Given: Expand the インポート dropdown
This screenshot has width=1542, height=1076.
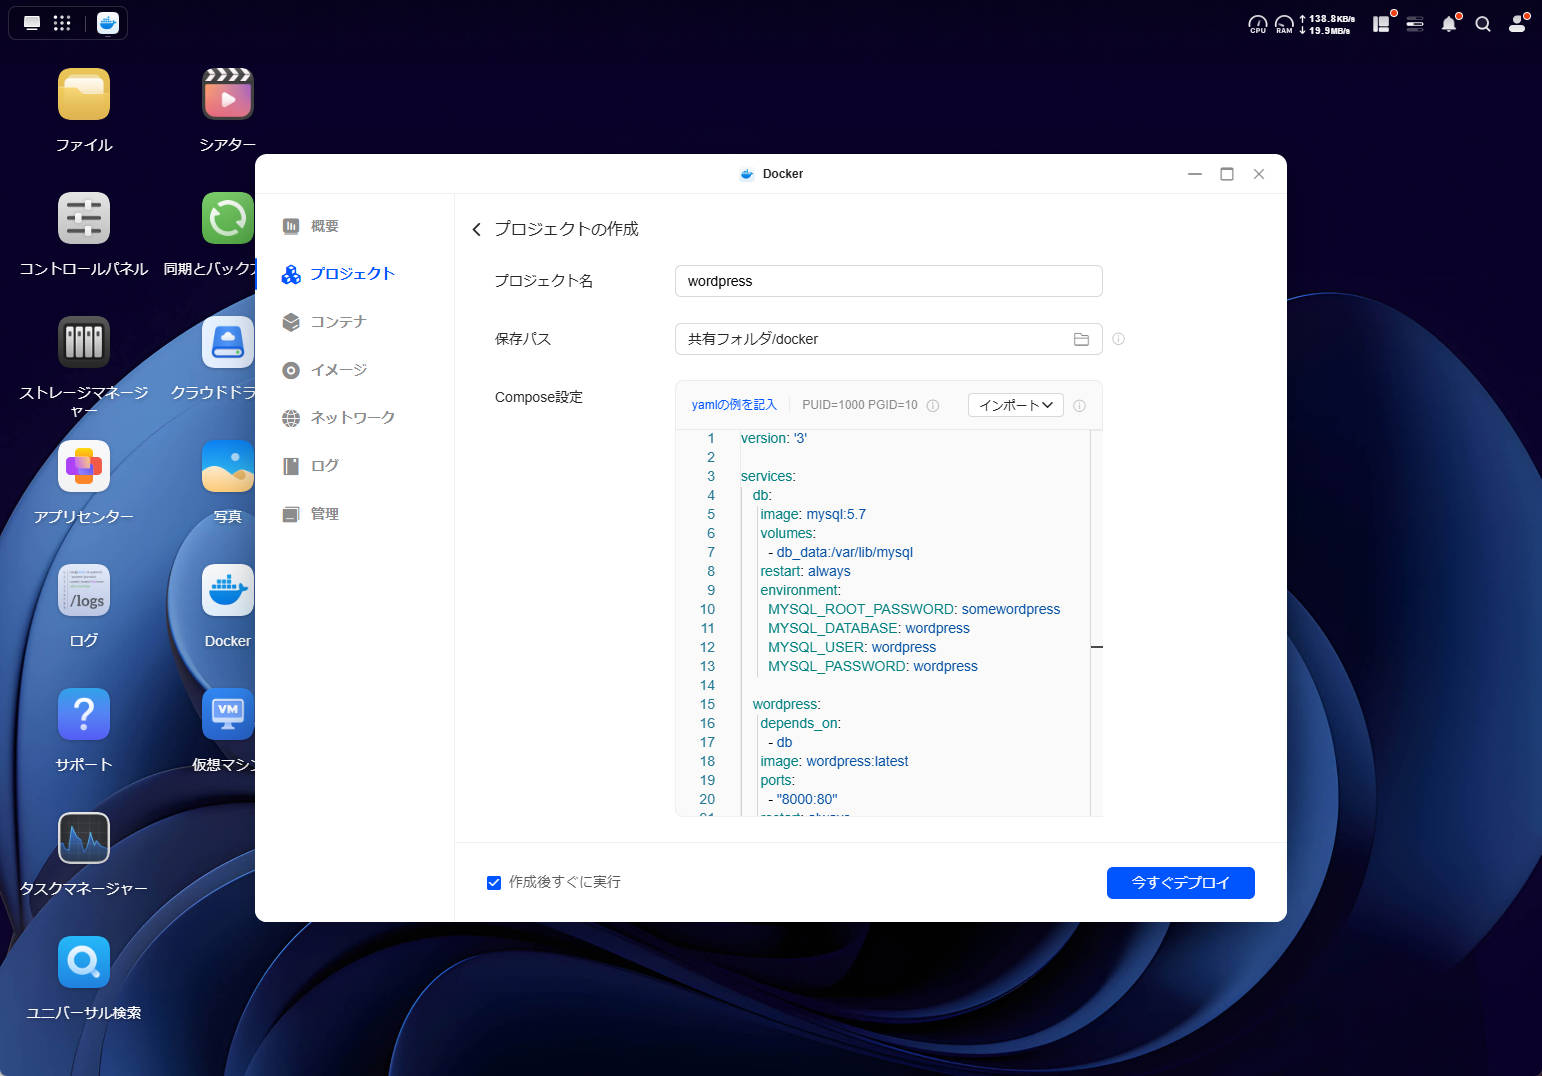Looking at the screenshot, I should point(1016,405).
